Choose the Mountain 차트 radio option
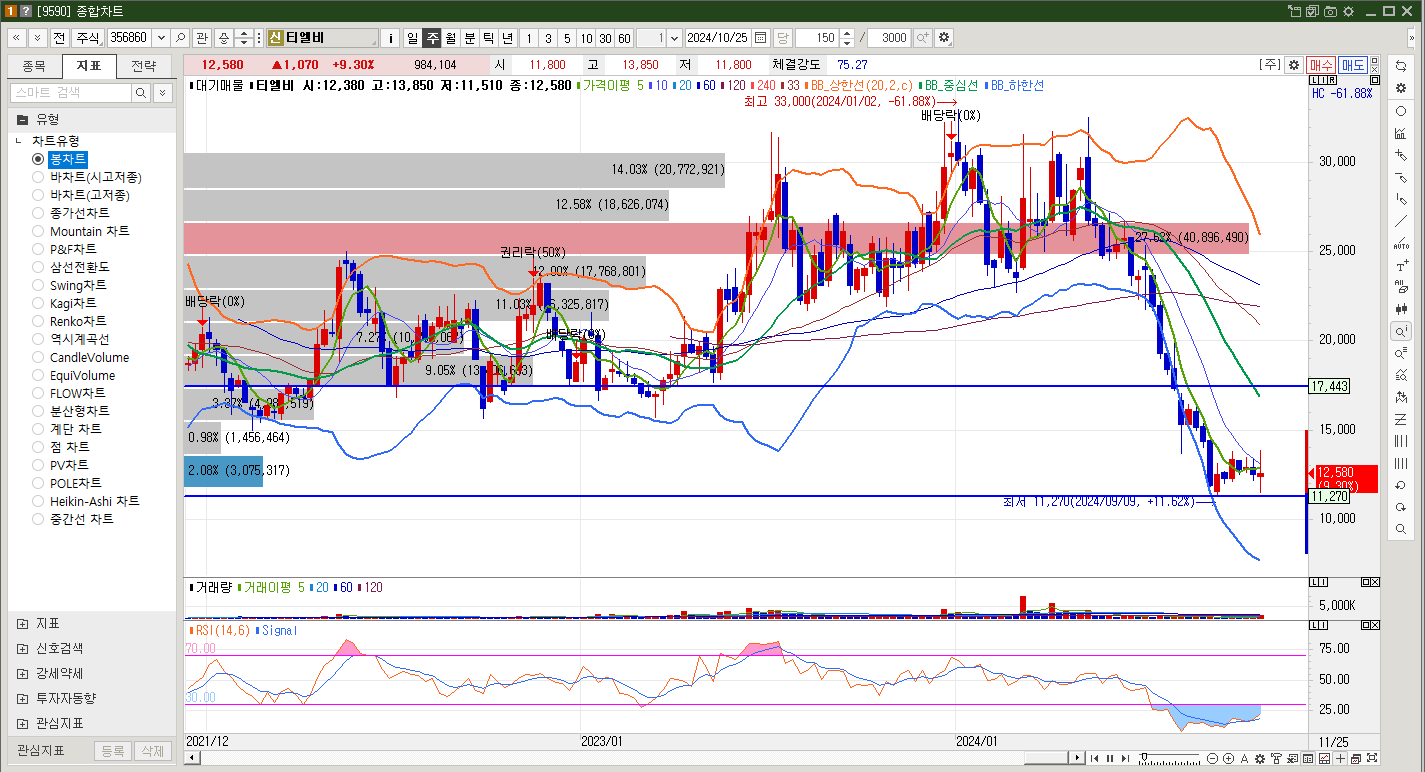The width and height of the screenshot is (1425, 772). (x=39, y=231)
